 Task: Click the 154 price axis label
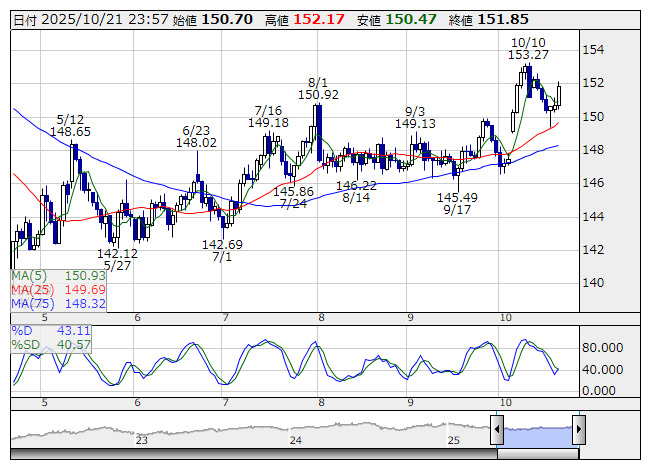pyautogui.click(x=593, y=50)
